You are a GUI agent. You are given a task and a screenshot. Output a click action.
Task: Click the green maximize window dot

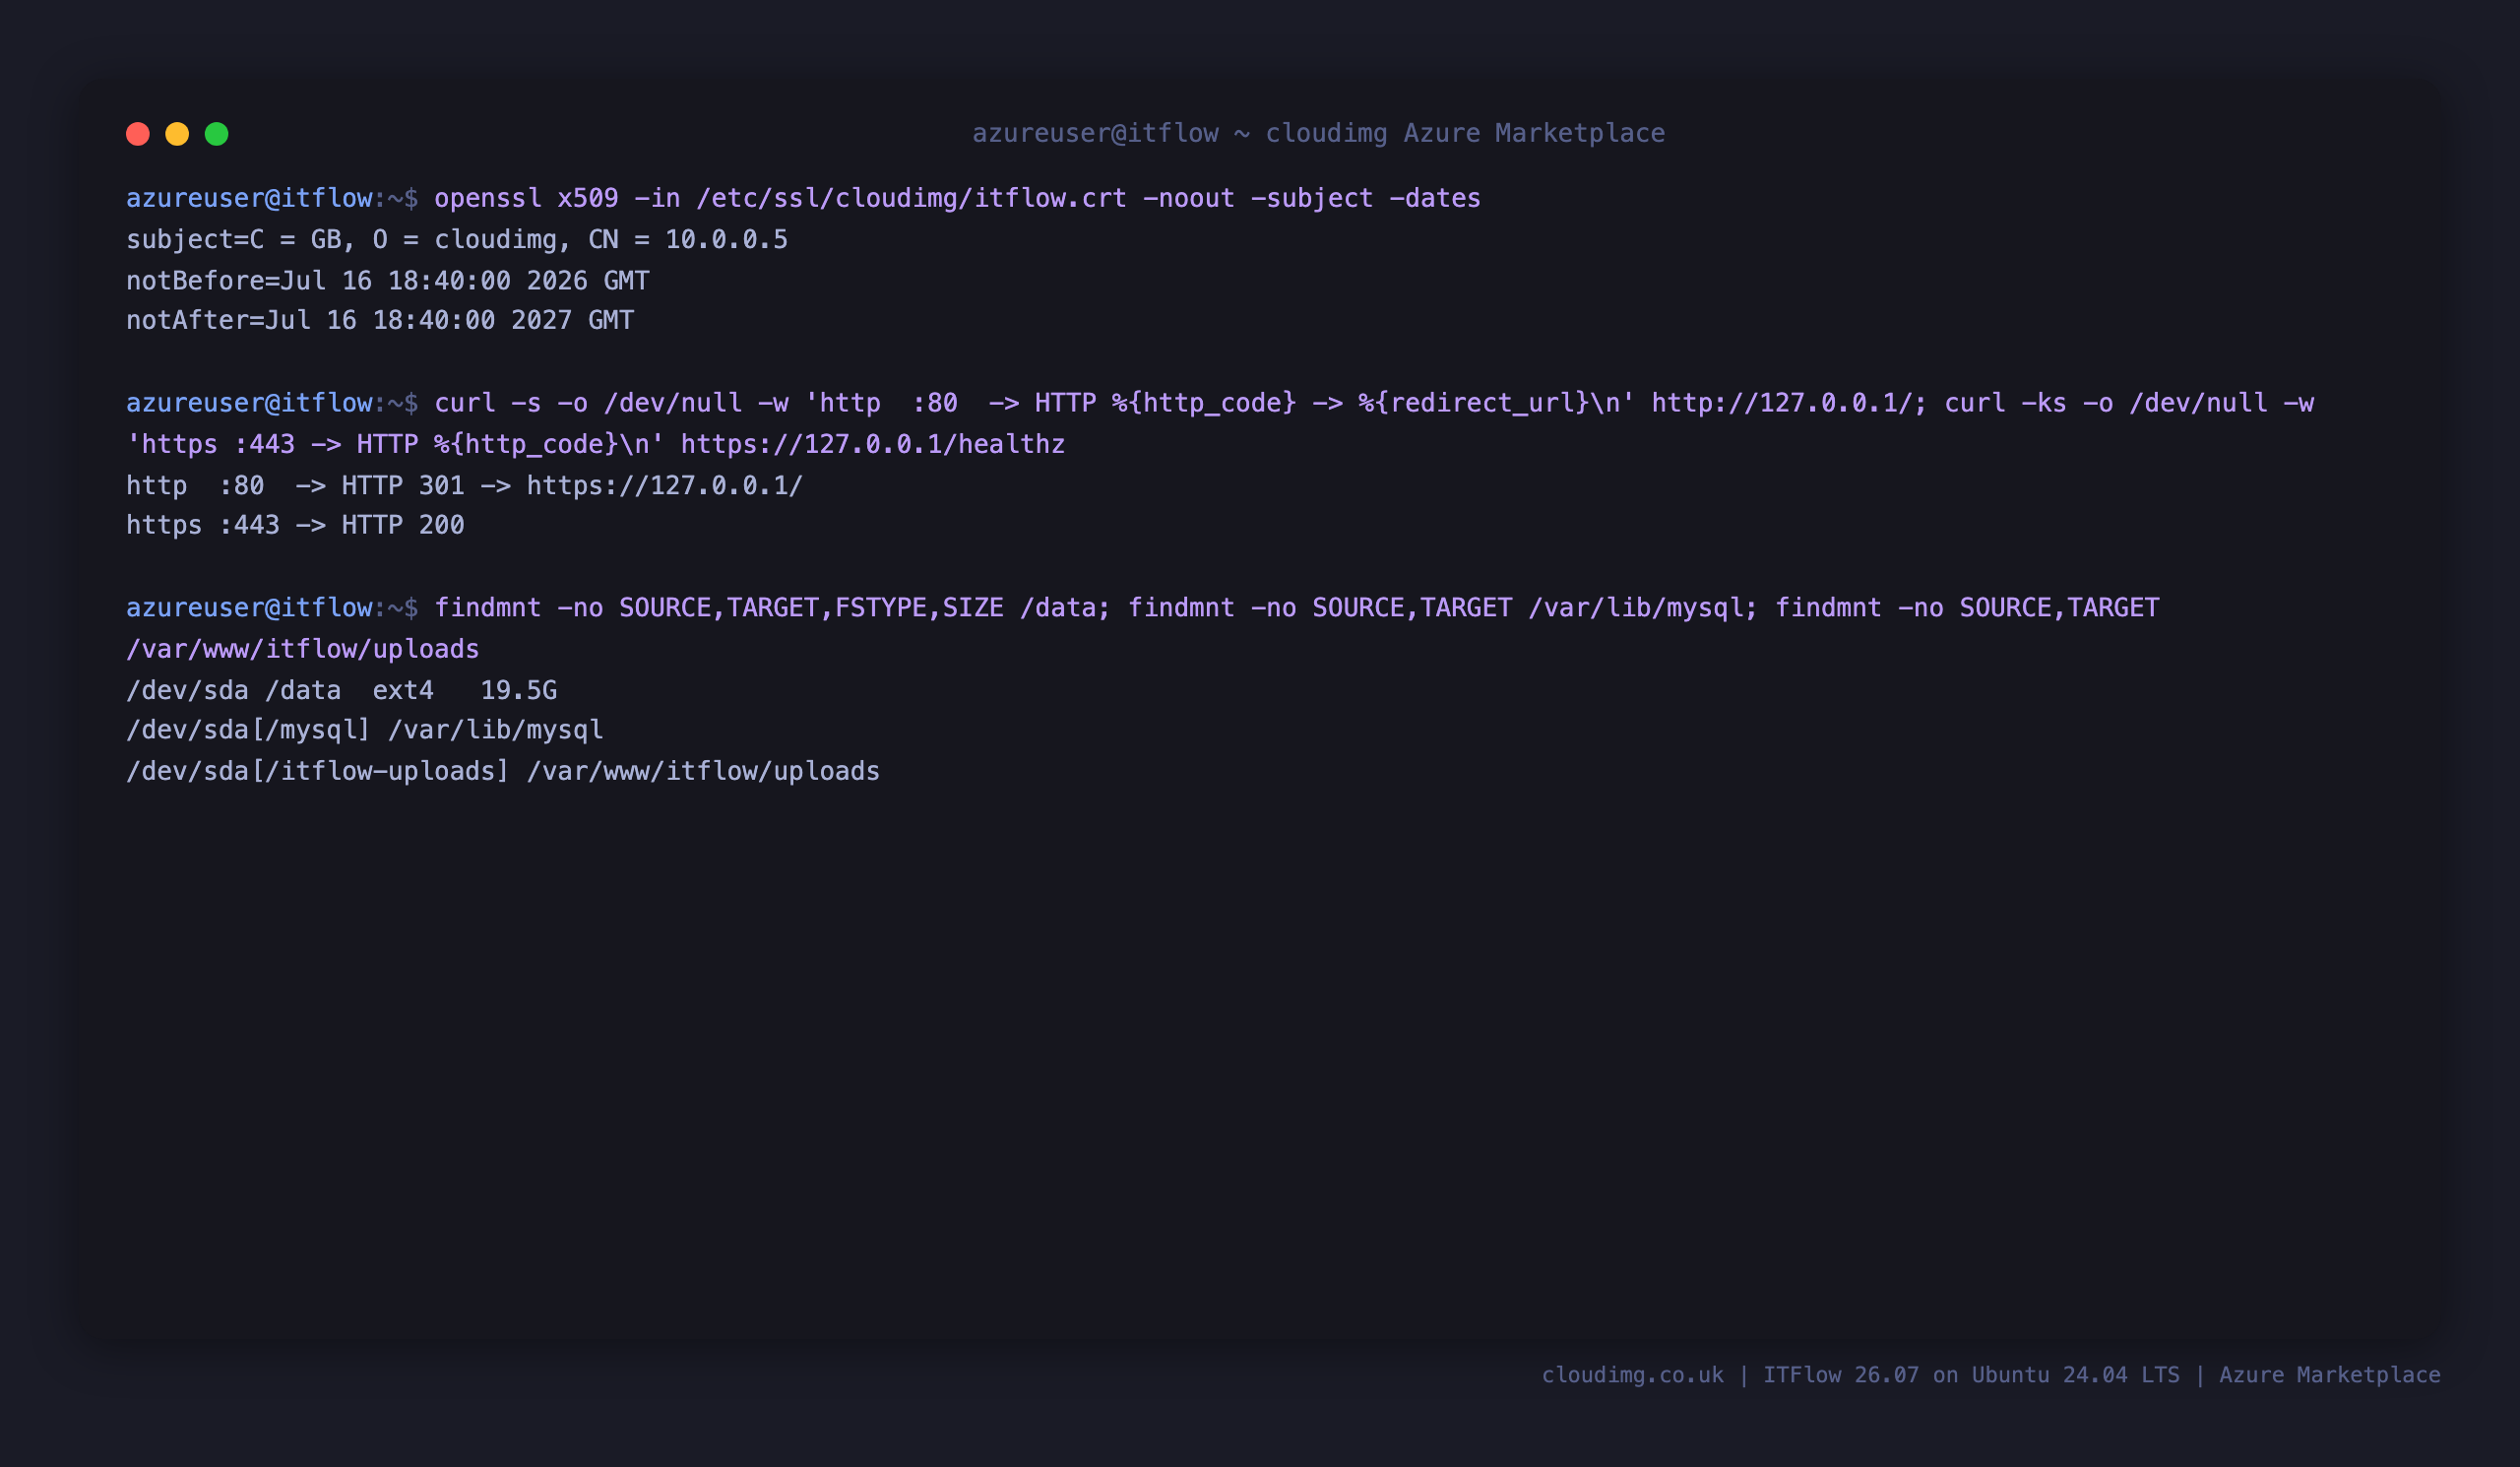pyautogui.click(x=217, y=134)
